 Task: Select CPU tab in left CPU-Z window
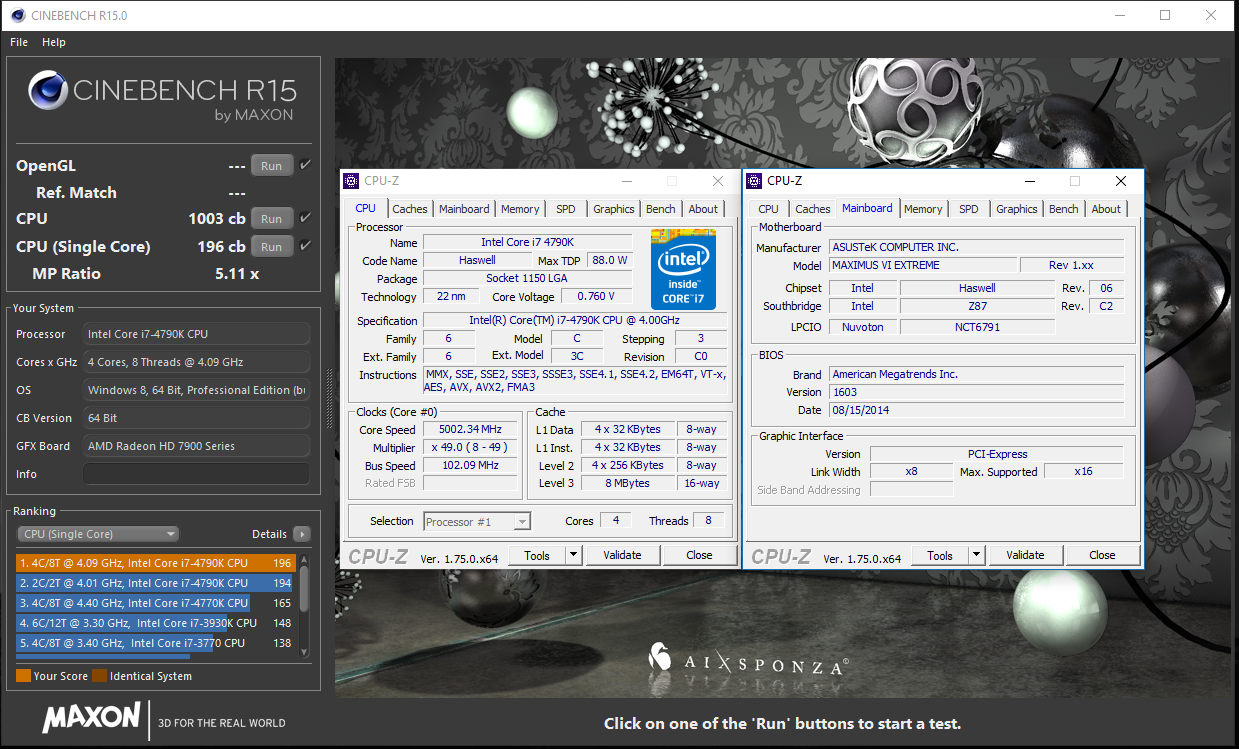(x=366, y=208)
